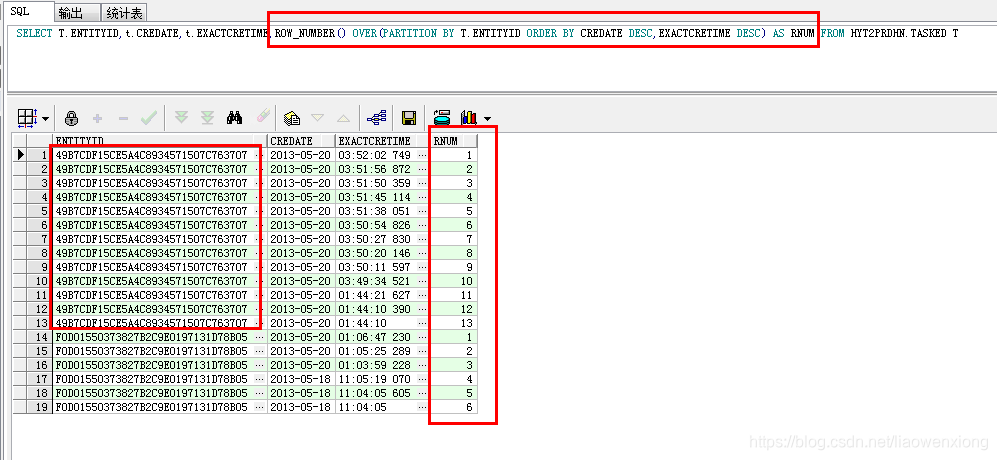This screenshot has width=997, height=460.
Task: Click the green checkmark Post Changes icon
Action: 149,118
